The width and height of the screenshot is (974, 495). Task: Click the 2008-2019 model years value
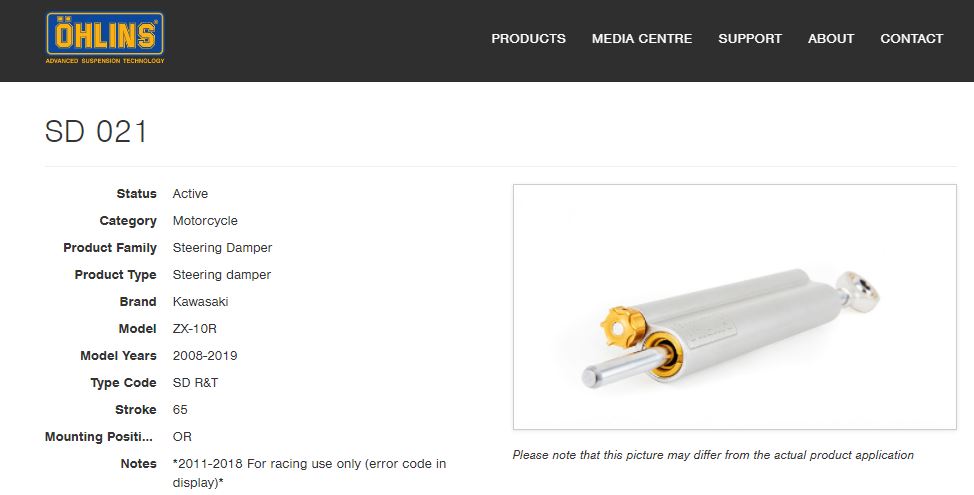[205, 356]
